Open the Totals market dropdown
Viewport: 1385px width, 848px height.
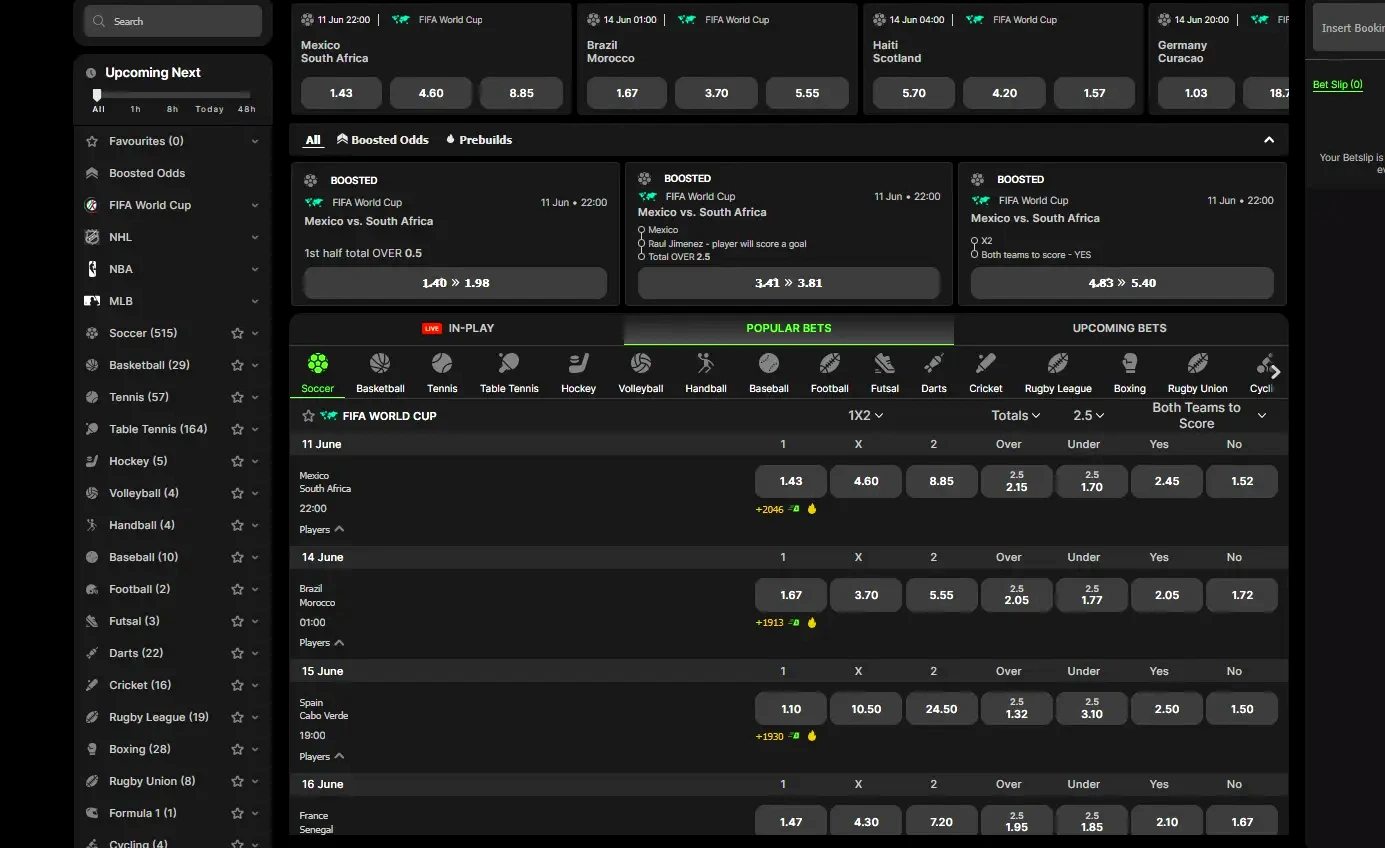(x=1016, y=415)
